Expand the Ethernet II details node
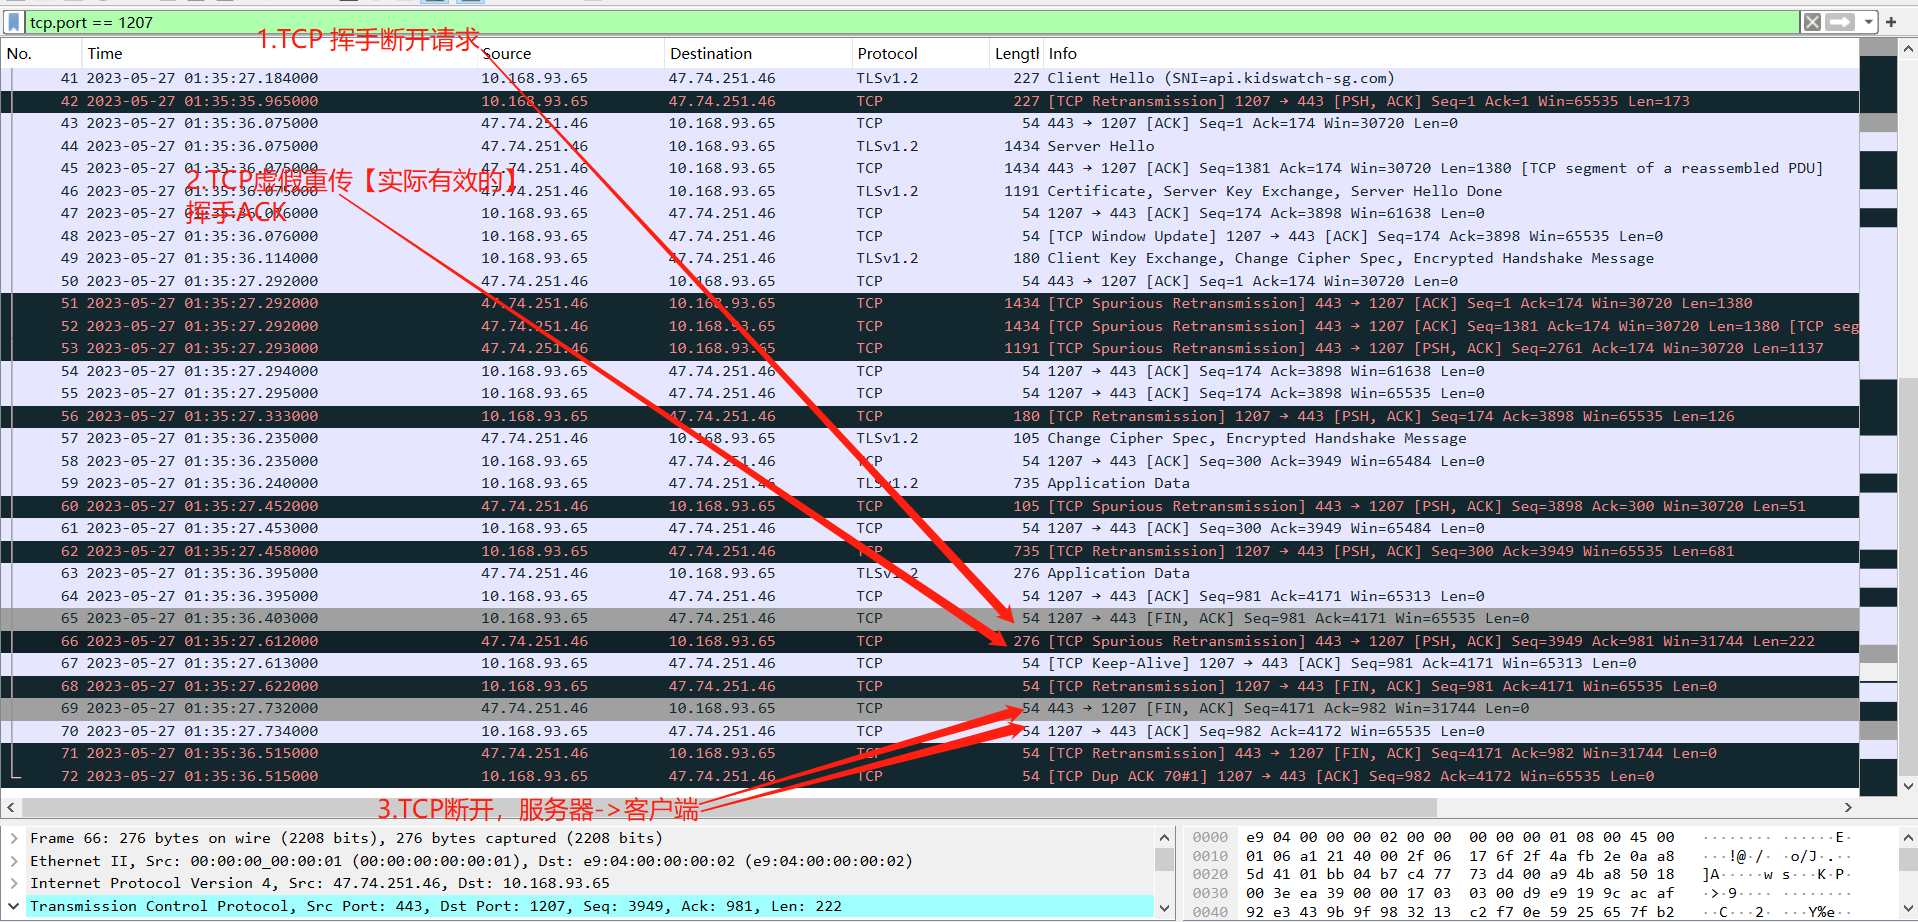1918x922 pixels. (14, 861)
